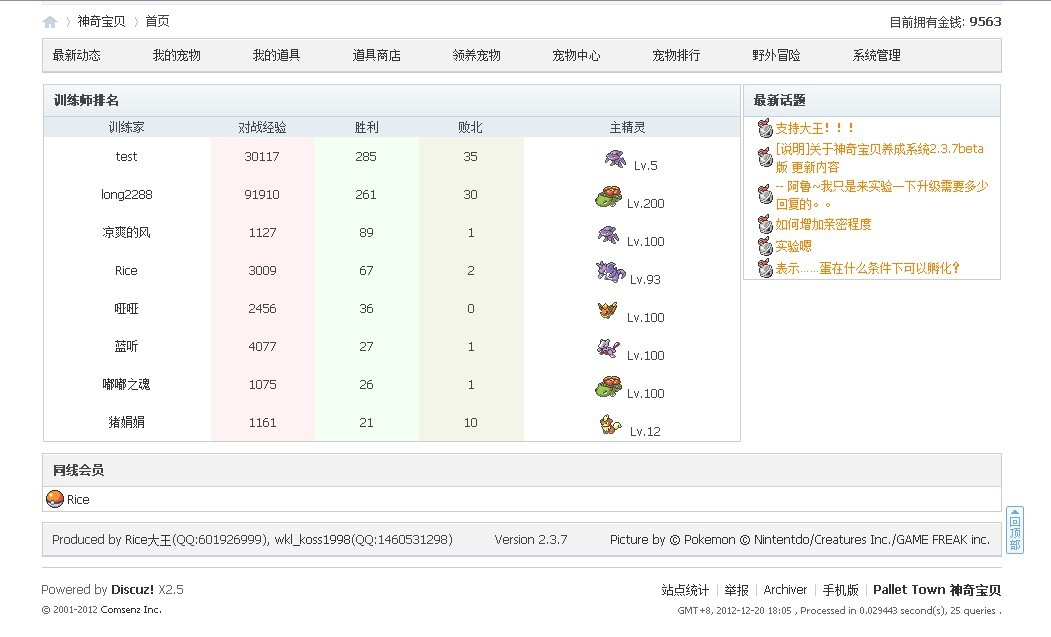Click the back to top button 回顶部
This screenshot has width=1051, height=637.
click(x=1014, y=530)
